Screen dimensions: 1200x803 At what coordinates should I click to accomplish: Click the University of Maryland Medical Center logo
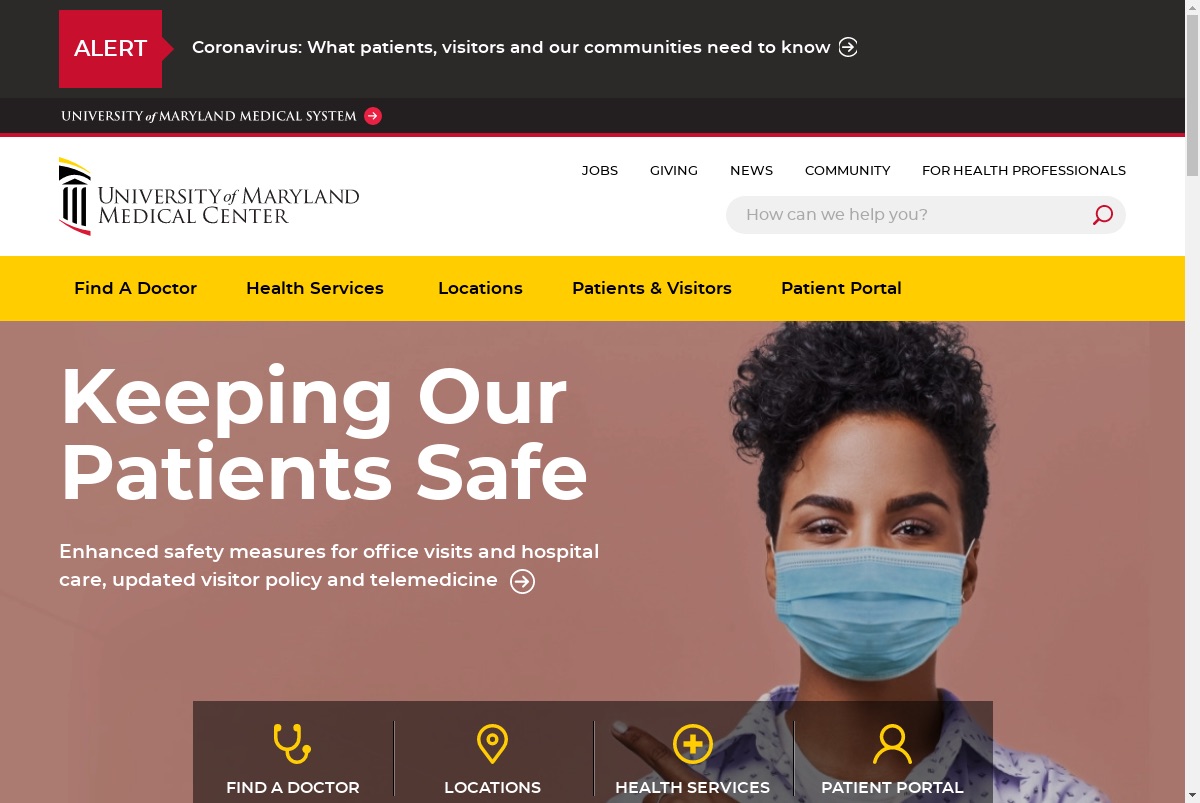pos(209,196)
